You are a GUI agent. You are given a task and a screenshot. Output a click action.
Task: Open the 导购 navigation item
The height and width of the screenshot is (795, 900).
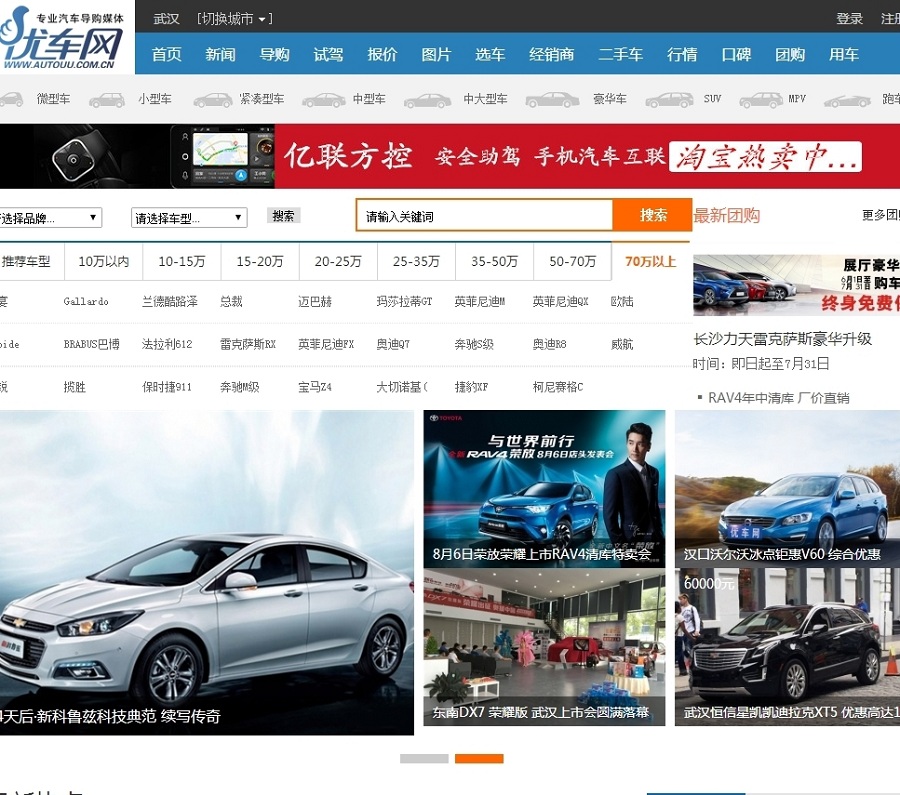click(274, 55)
